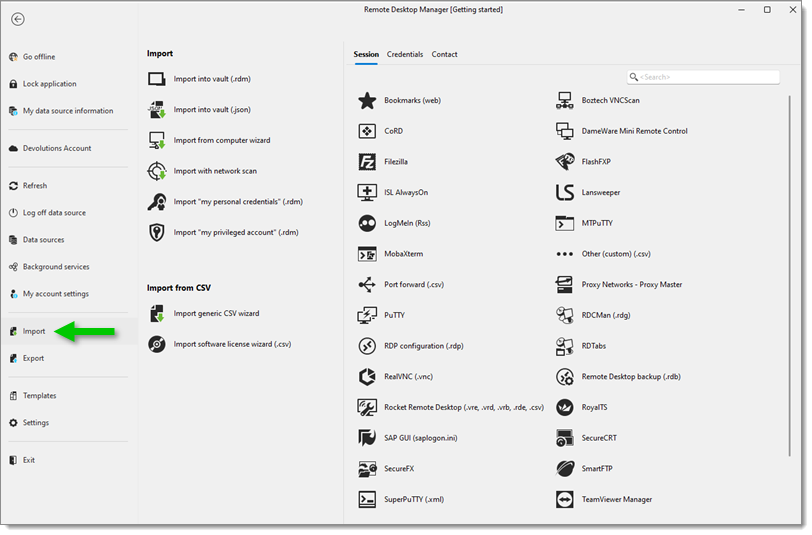Click the Bookmarks (web) star icon

click(x=367, y=100)
